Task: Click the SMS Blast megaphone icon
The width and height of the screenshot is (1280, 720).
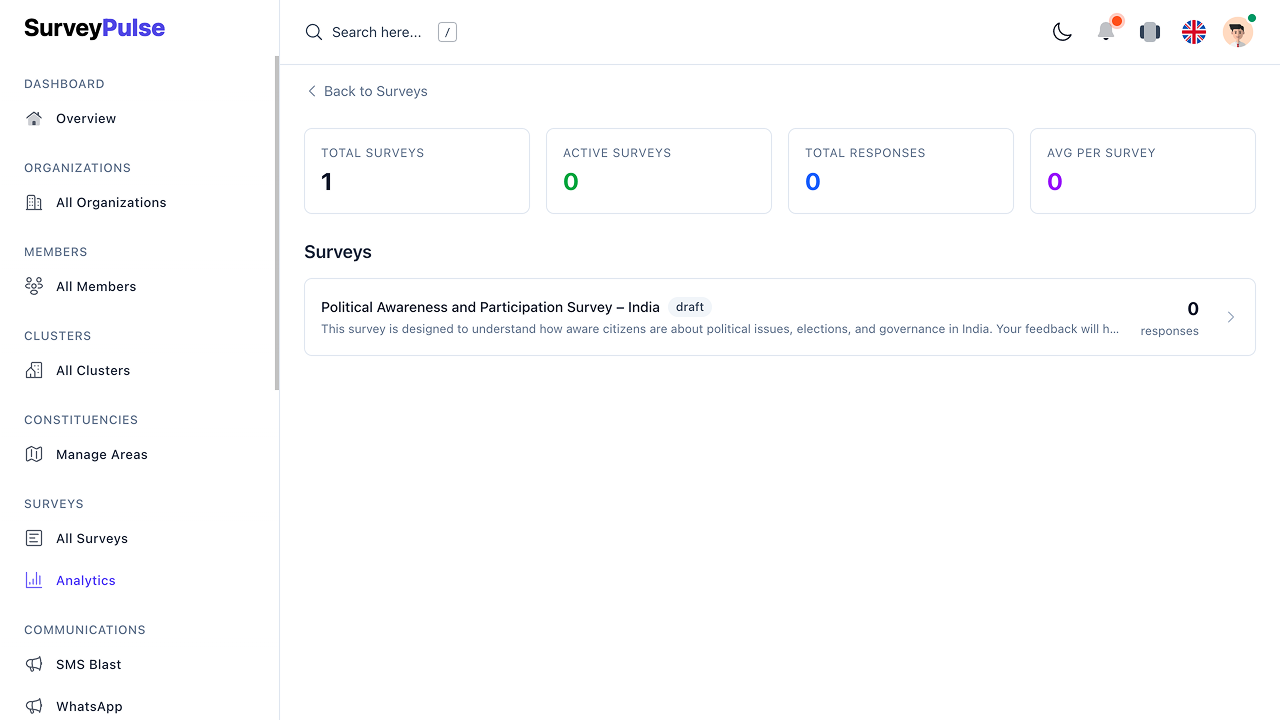Action: pyautogui.click(x=34, y=664)
